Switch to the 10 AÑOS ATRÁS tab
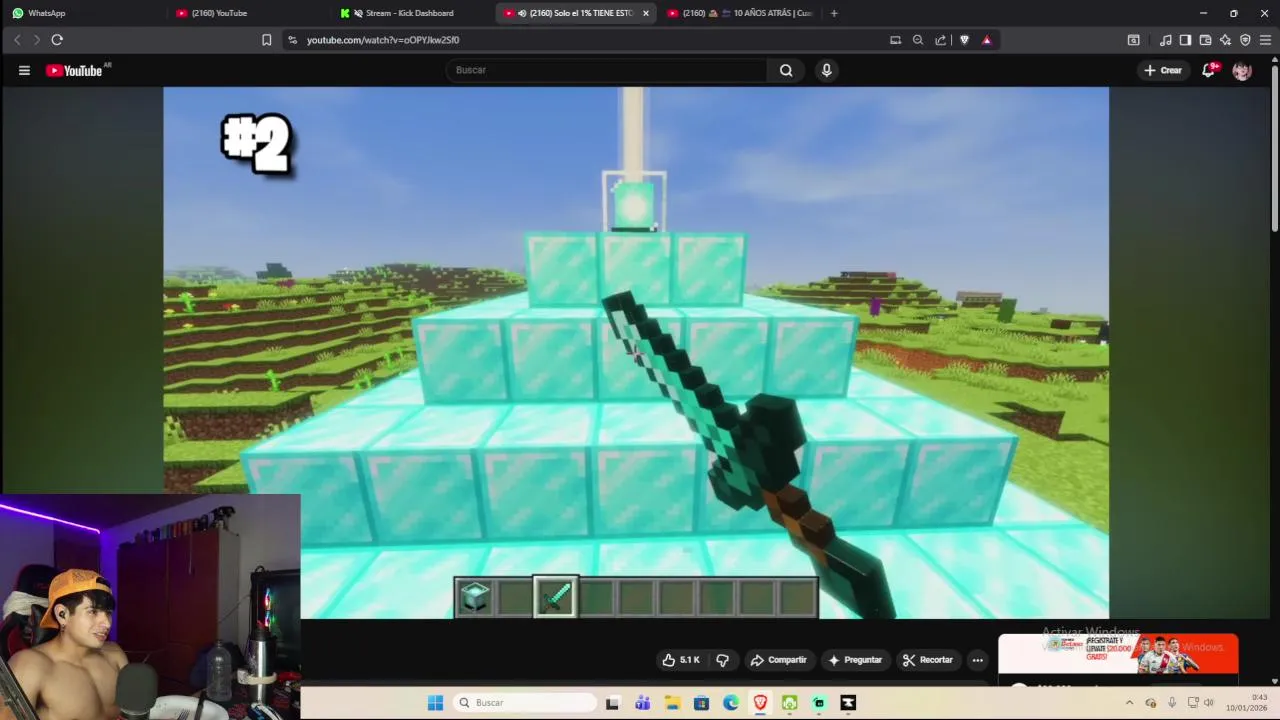Screen dimensions: 1280x720 point(740,13)
